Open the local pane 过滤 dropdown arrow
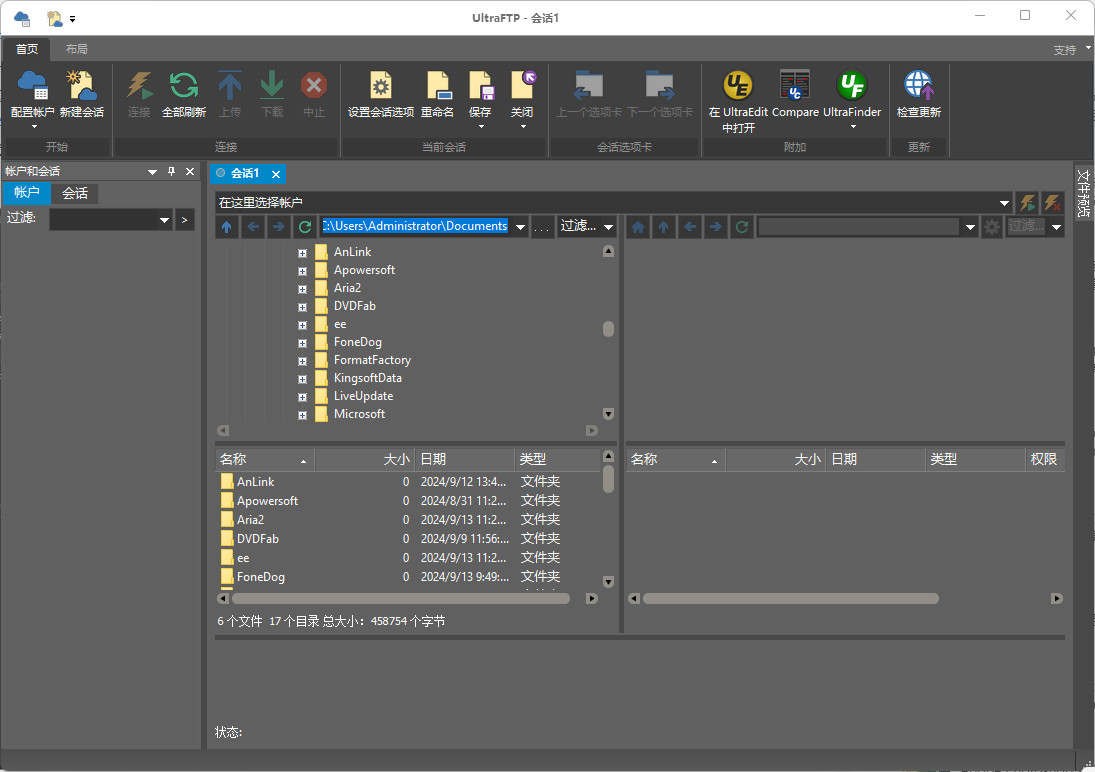This screenshot has width=1095, height=772. point(608,227)
